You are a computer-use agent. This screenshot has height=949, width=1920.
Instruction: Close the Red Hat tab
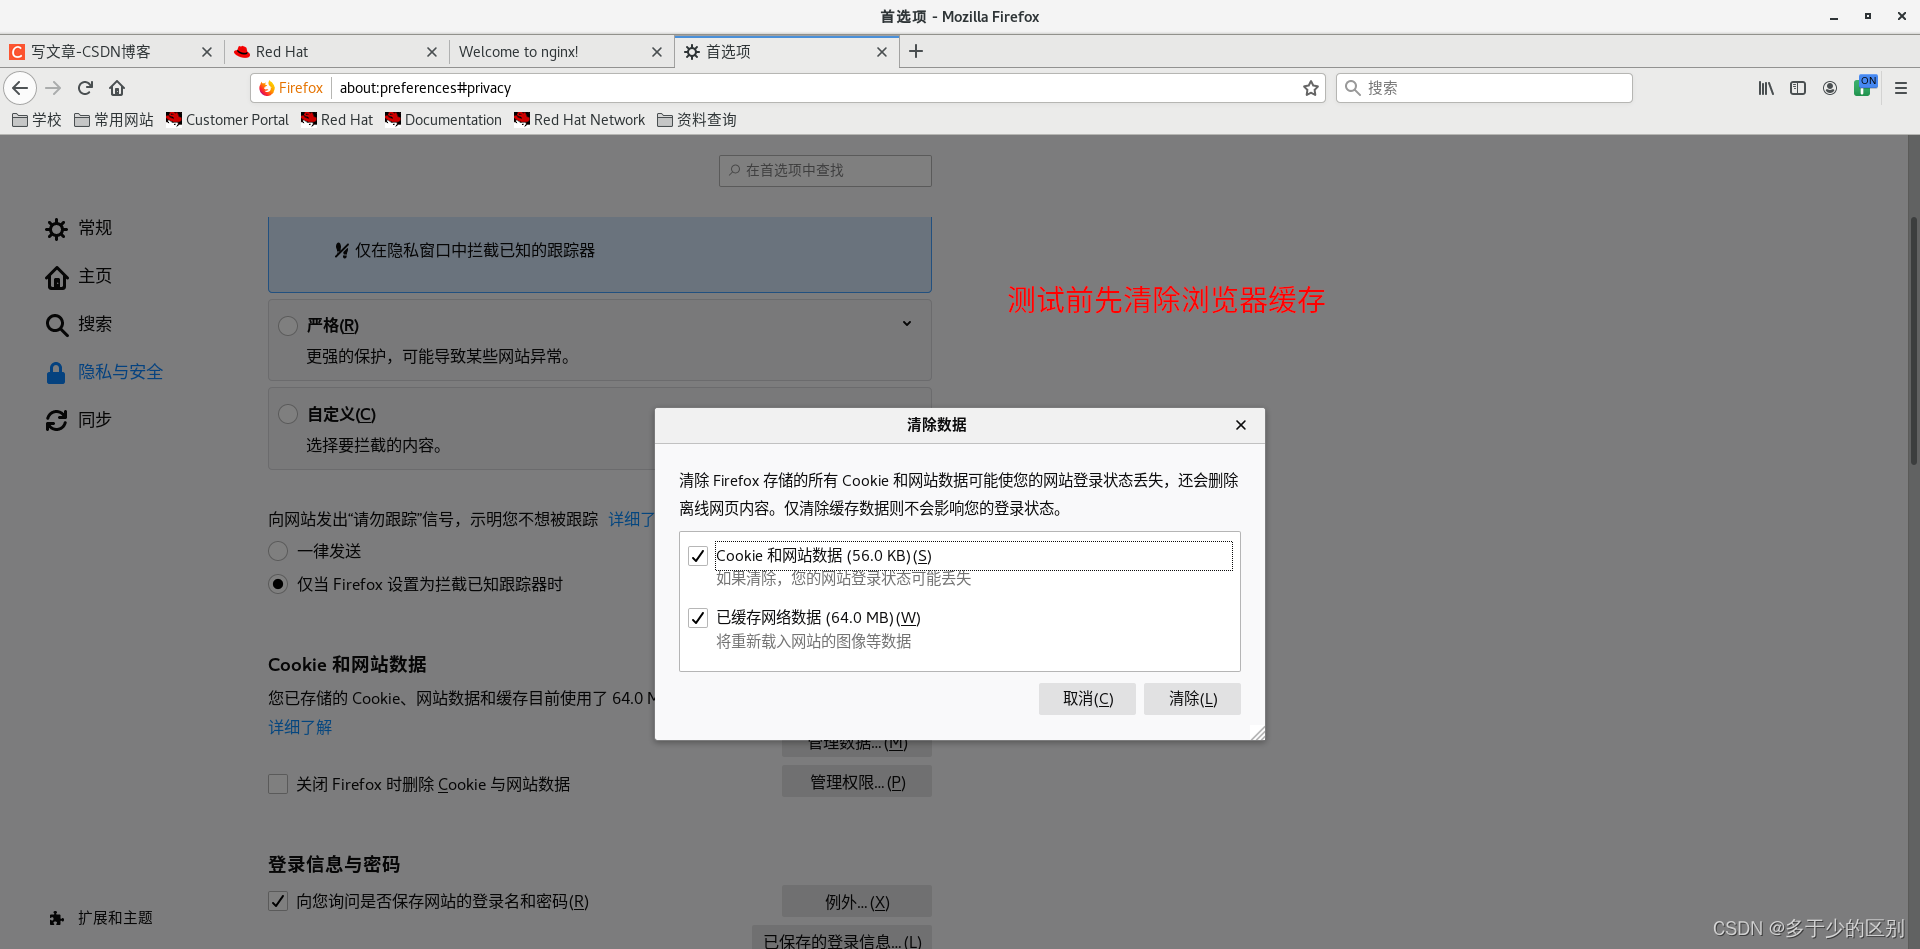click(432, 52)
